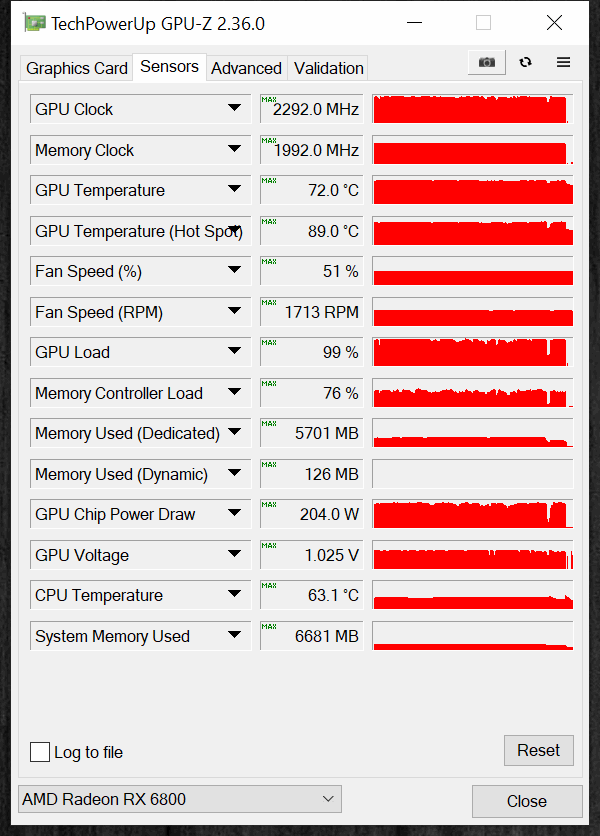Image resolution: width=600 pixels, height=836 pixels.
Task: Click the Reset button
Action: 539,750
